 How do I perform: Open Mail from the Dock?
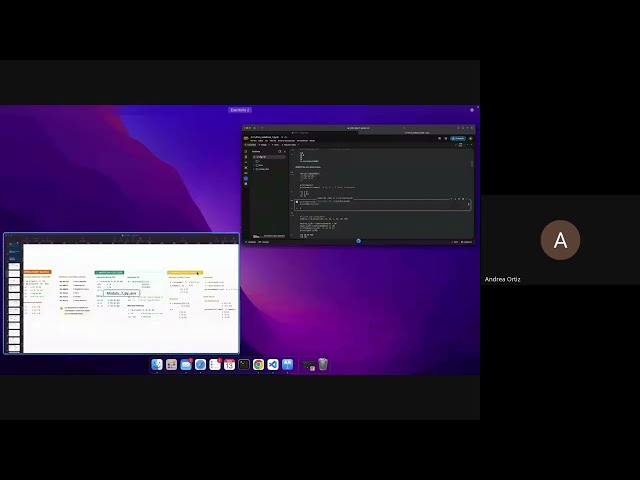[x=186, y=364]
